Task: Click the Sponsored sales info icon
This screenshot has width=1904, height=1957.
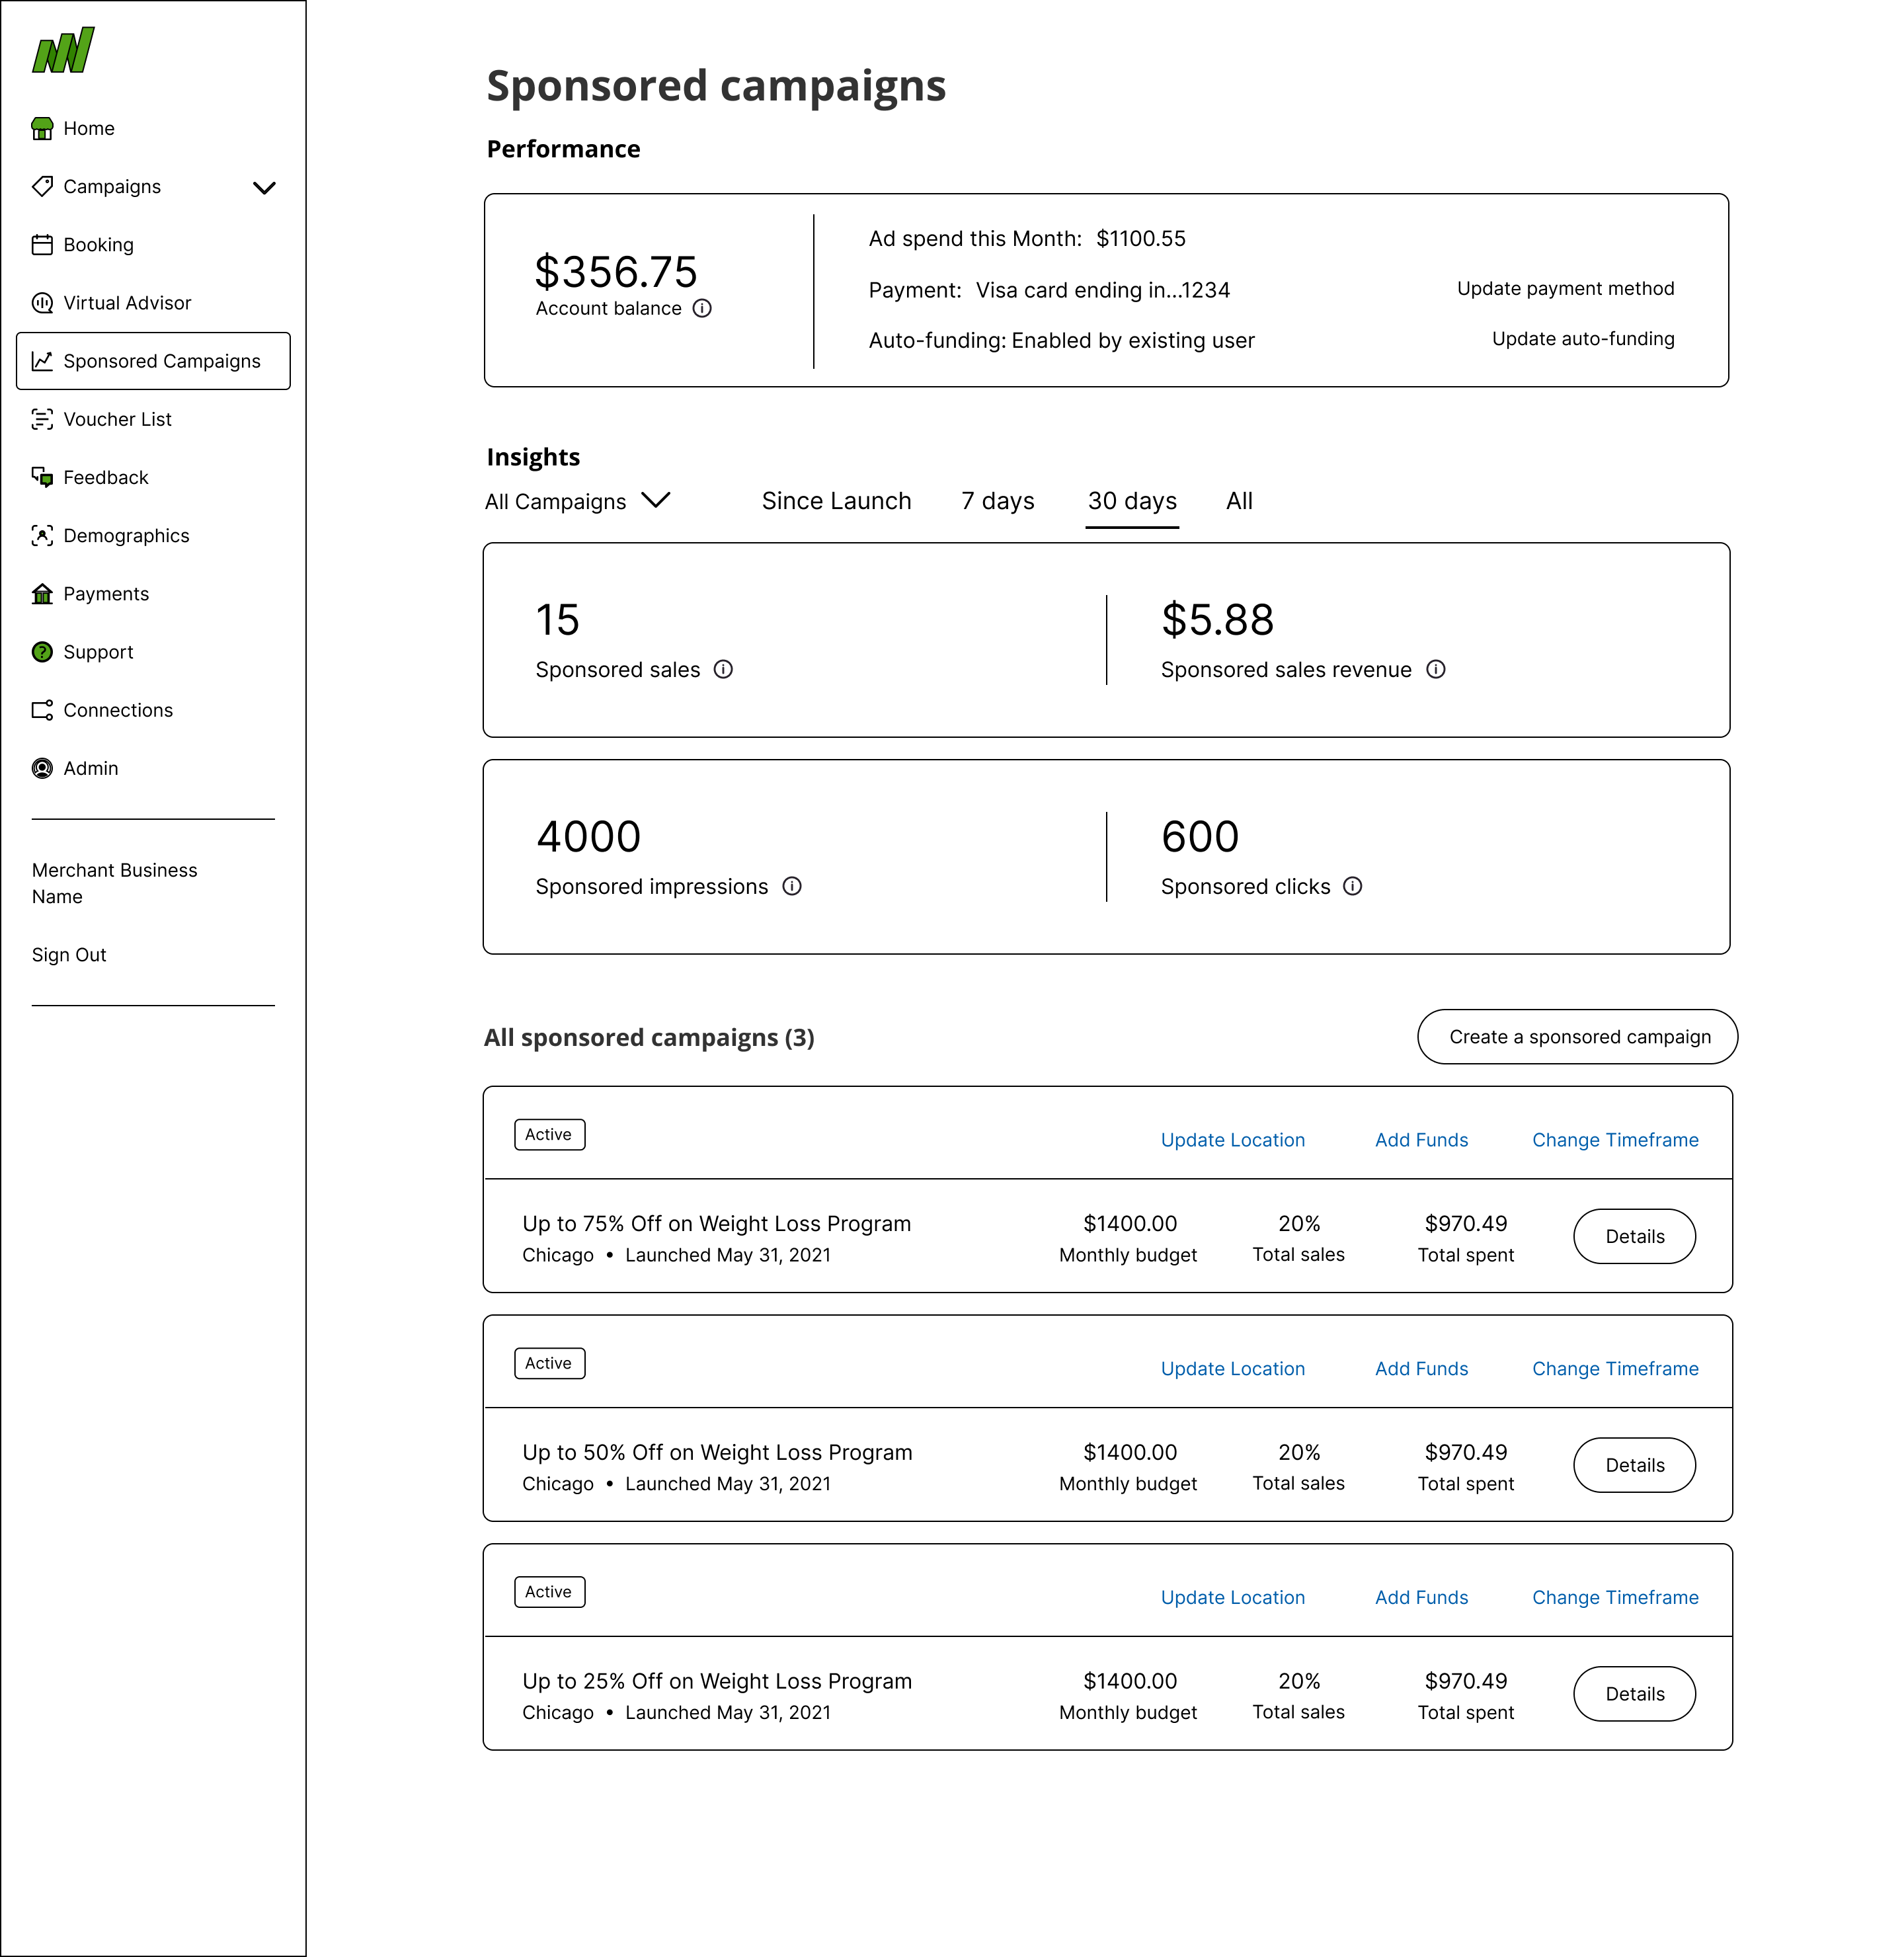Action: coord(723,669)
